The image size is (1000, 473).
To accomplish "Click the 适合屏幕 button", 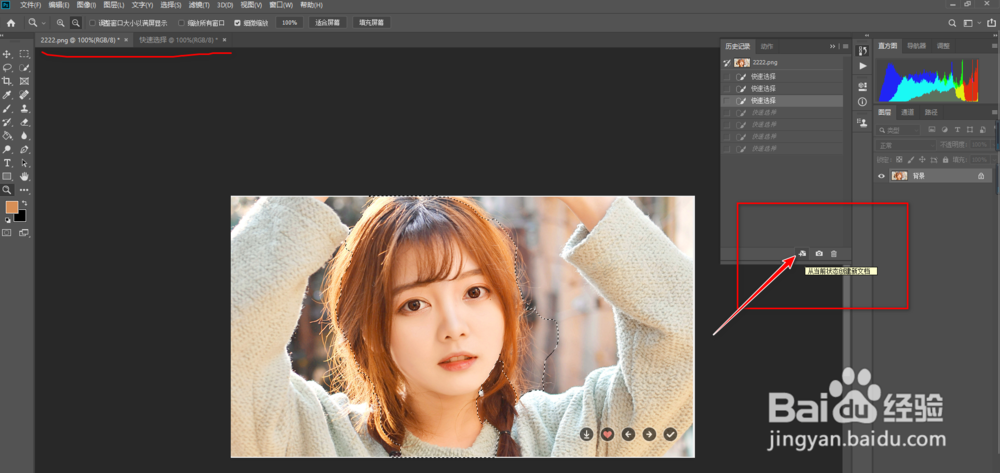I will (328, 23).
